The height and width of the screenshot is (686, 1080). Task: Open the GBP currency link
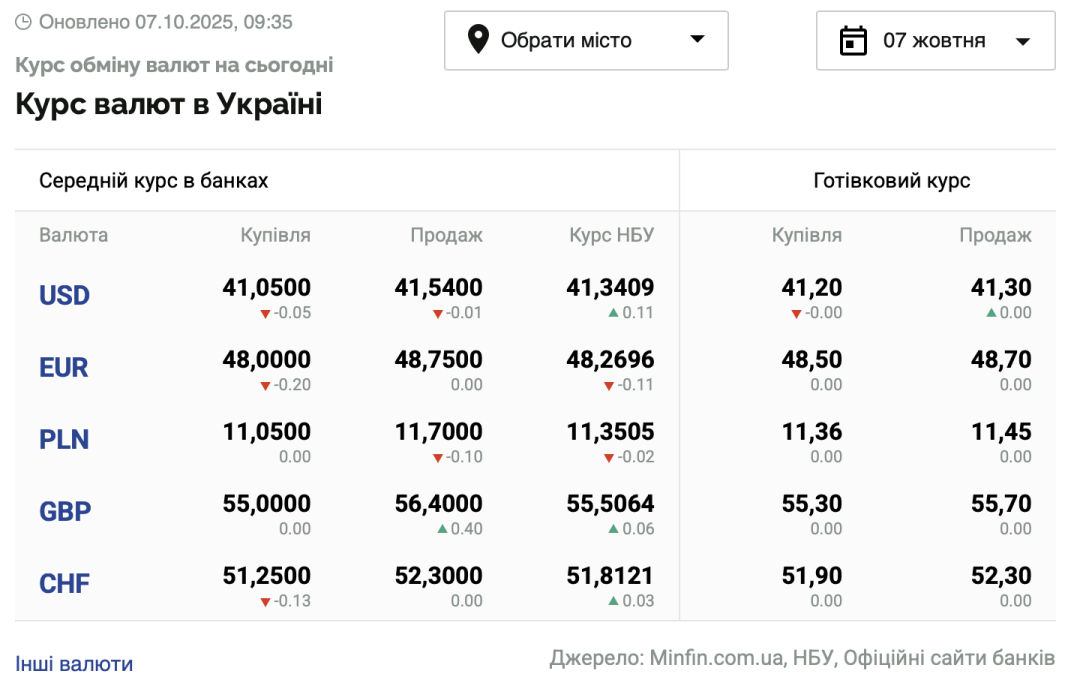[x=65, y=512]
